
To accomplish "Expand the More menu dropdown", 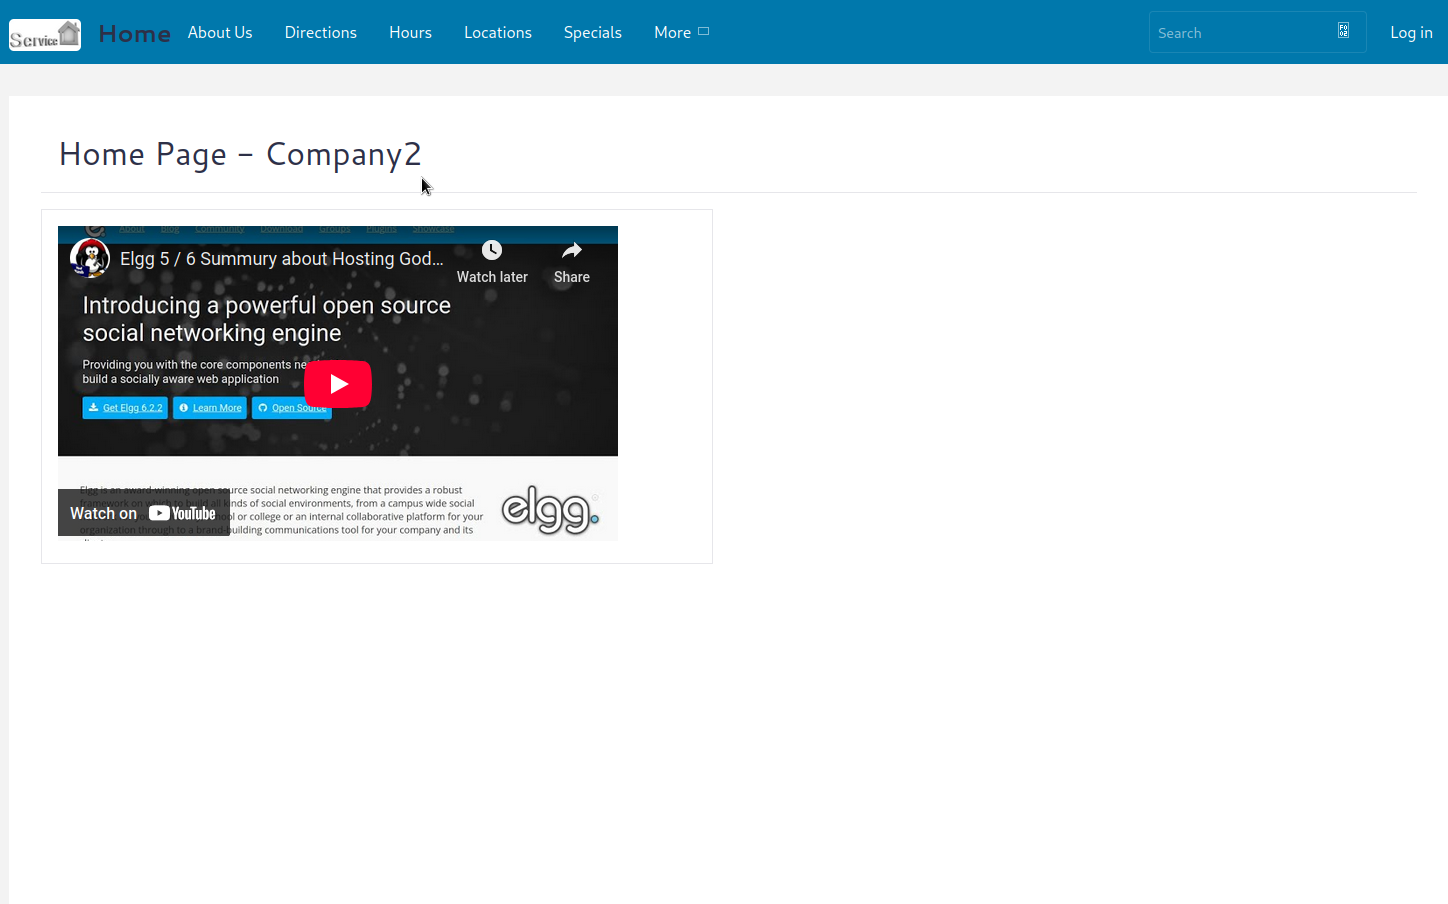I will (x=681, y=32).
